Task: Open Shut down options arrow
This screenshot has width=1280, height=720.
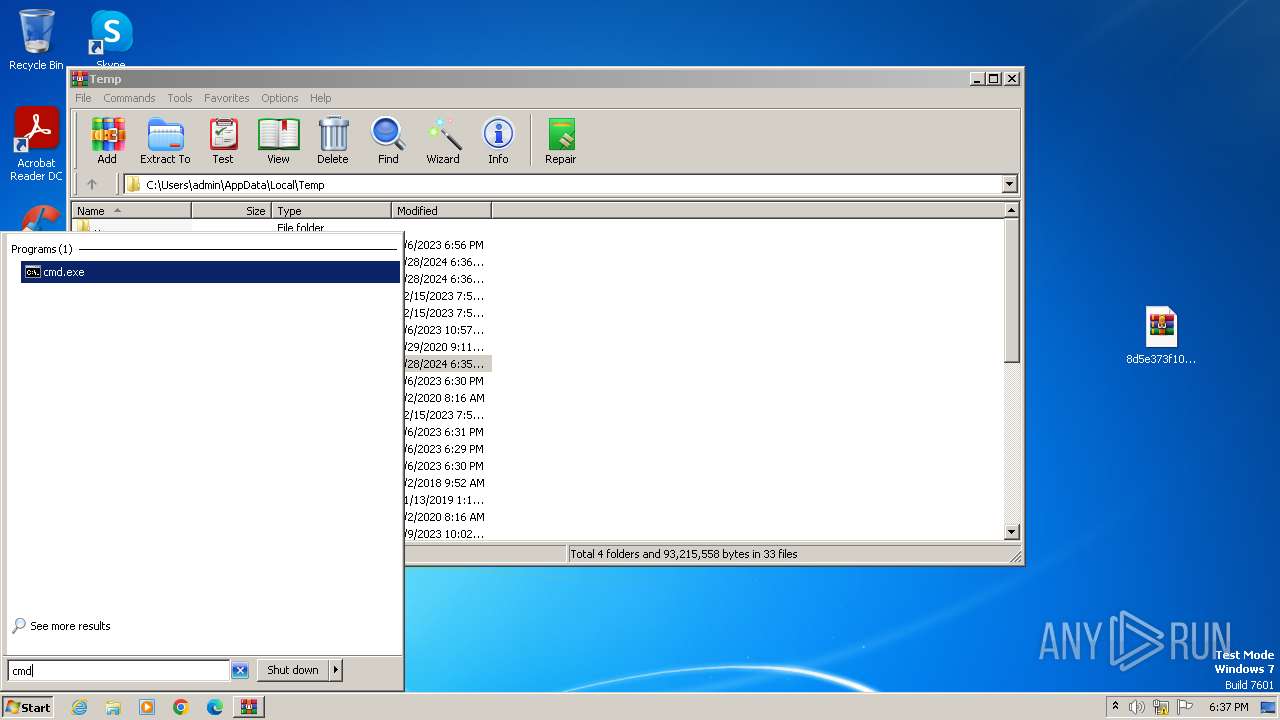Action: point(336,670)
